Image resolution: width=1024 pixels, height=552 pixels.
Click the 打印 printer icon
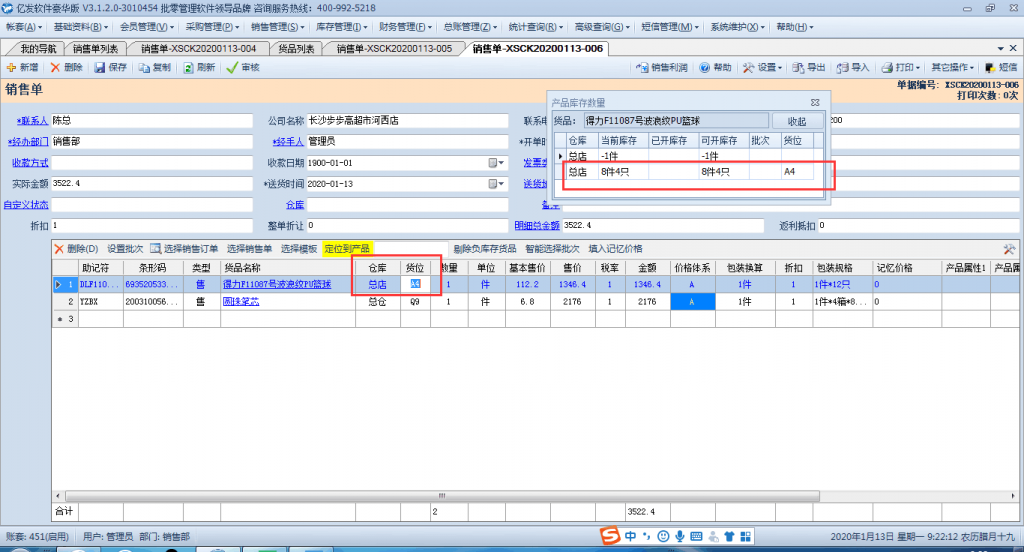(887, 68)
